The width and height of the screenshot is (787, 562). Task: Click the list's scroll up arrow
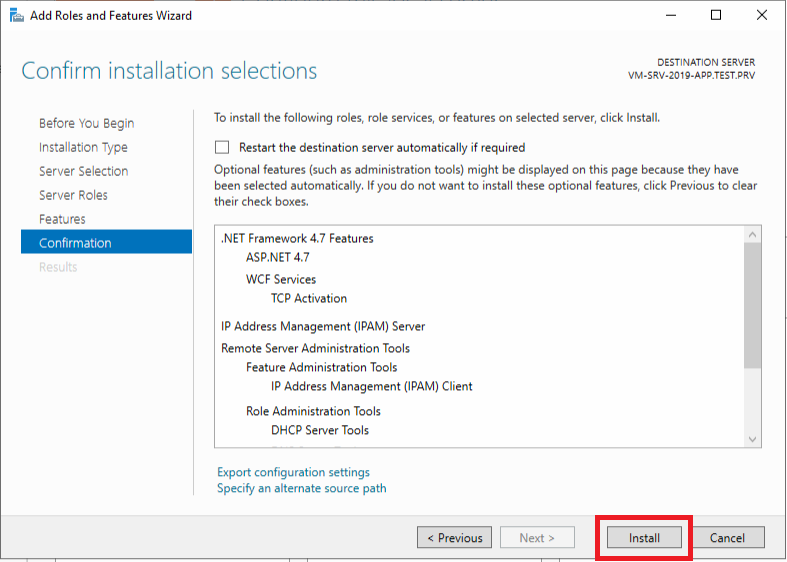click(x=752, y=234)
